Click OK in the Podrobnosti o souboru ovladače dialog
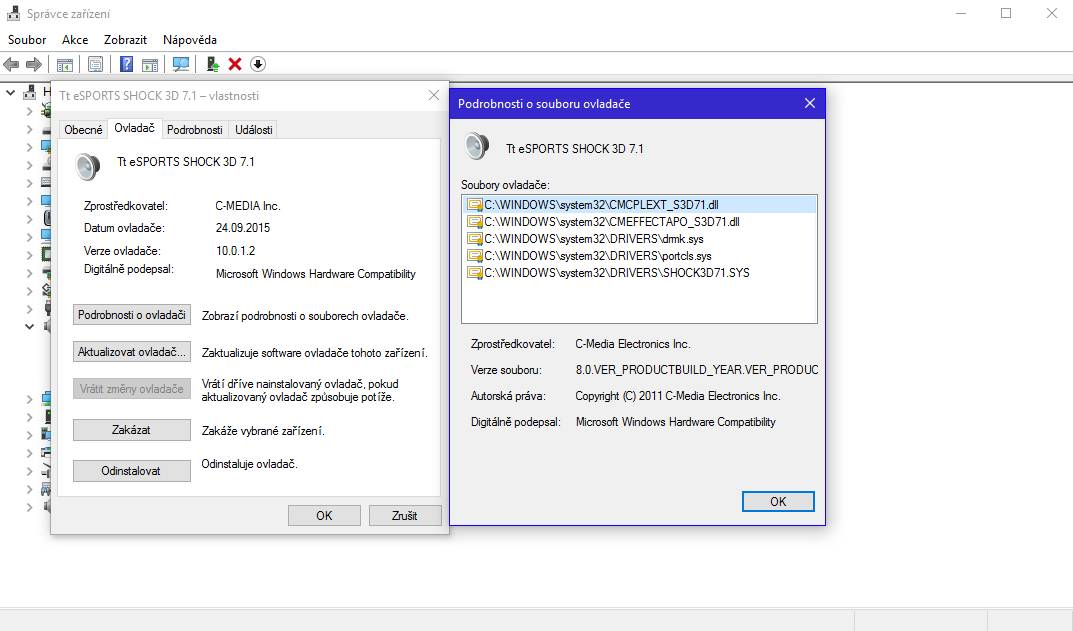The height and width of the screenshot is (631, 1073). click(778, 502)
